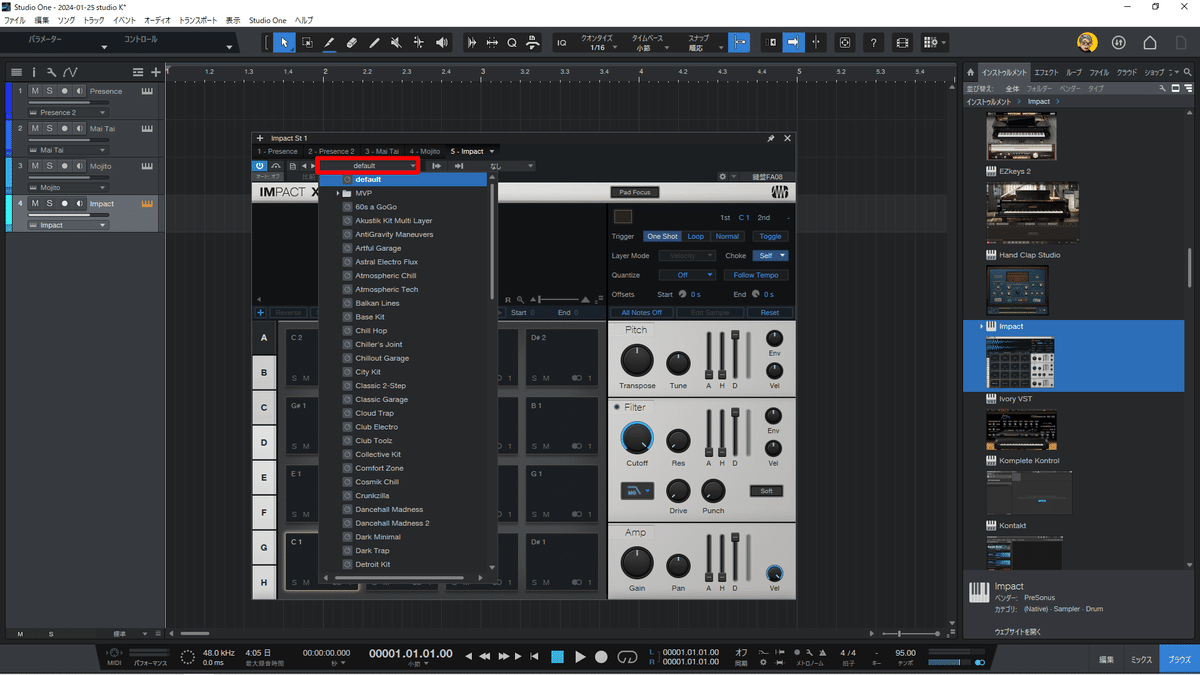Image resolution: width=1200 pixels, height=675 pixels.
Task: Select the Listen speaker tool
Action: [x=442, y=43]
